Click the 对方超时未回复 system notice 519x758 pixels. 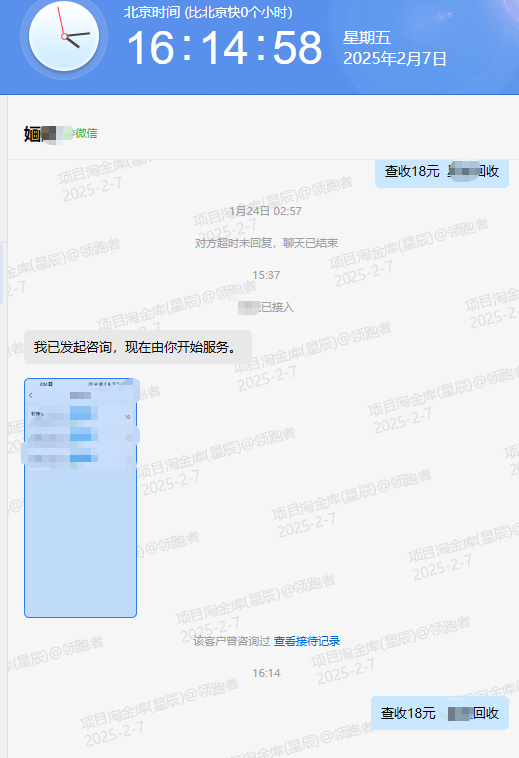[266, 243]
